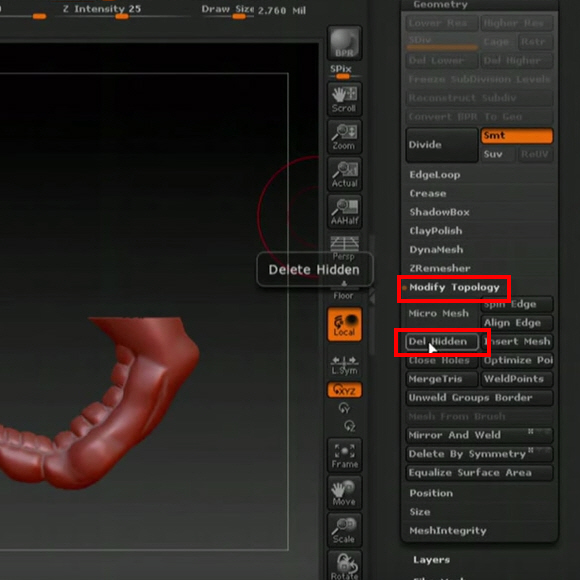Click Convert BPR To Geo button
Screen dimensions: 580x580
pos(479,117)
